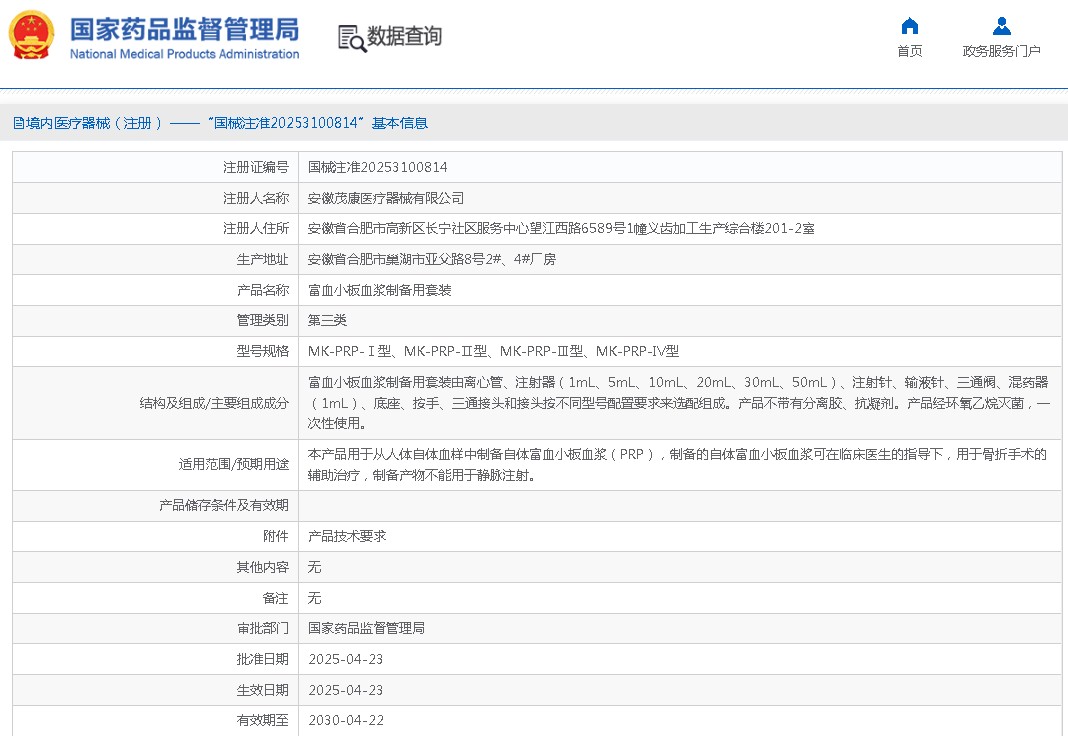Click the 有效期至 date 2030-04-22
The width and height of the screenshot is (1068, 736).
click(x=345, y=720)
